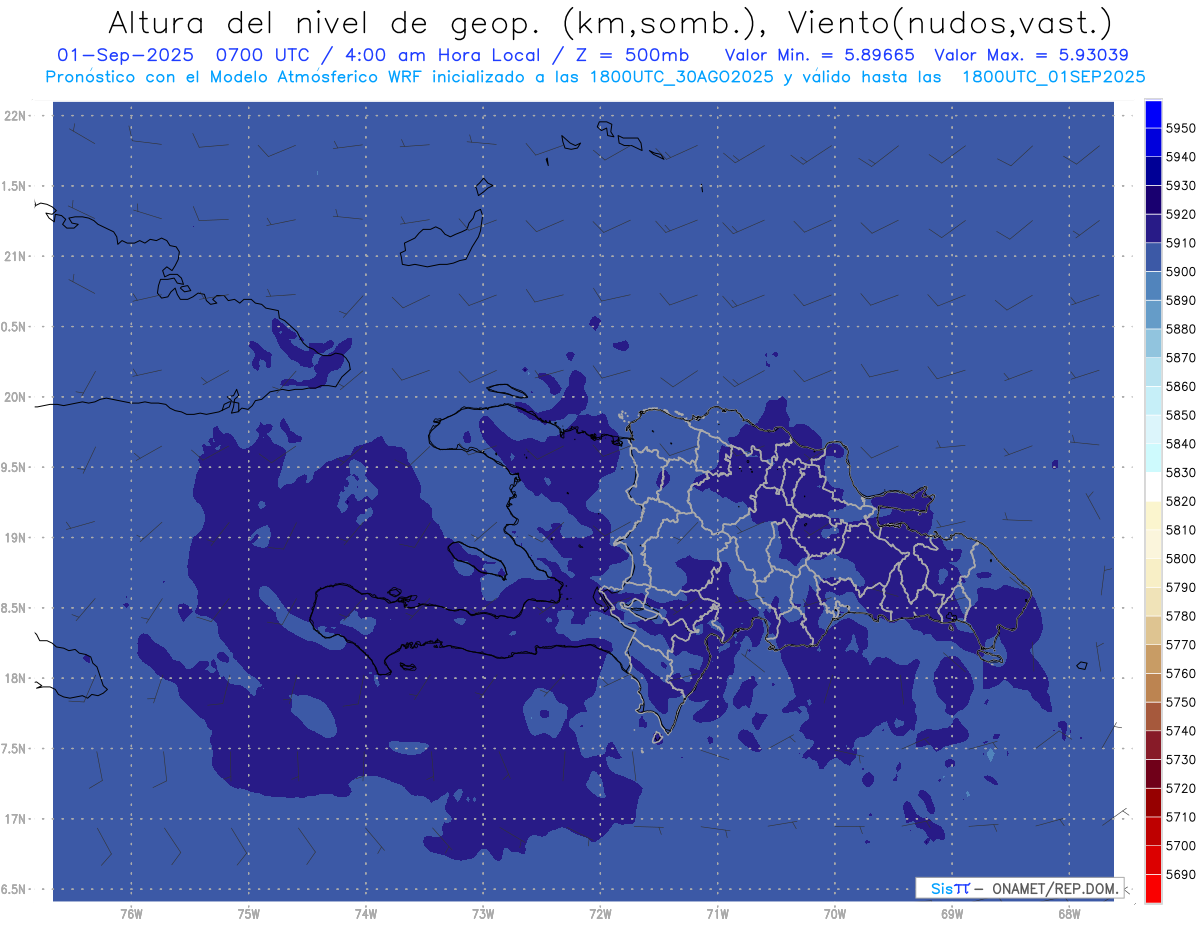The height and width of the screenshot is (927, 1200).
Task: Click the 75W longitude label
Action: pos(249,914)
